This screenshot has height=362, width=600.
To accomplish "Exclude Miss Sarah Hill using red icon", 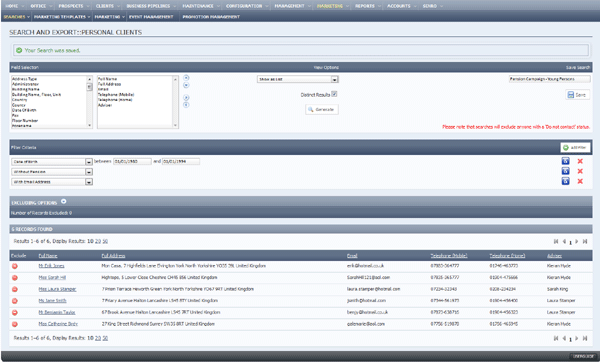I will click(x=15, y=277).
